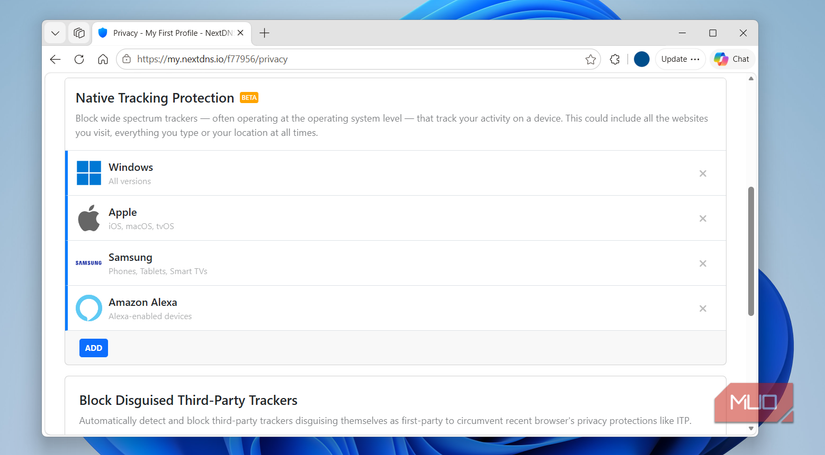Remove Samsung from tracking protection
The width and height of the screenshot is (825, 455).
[702, 264]
